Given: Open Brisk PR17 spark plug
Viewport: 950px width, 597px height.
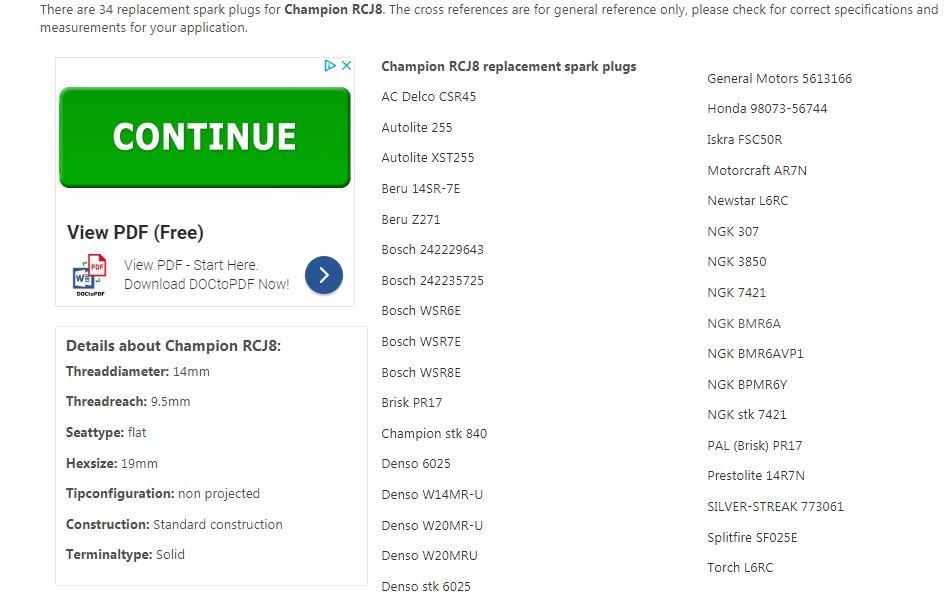Looking at the screenshot, I should coord(411,403).
